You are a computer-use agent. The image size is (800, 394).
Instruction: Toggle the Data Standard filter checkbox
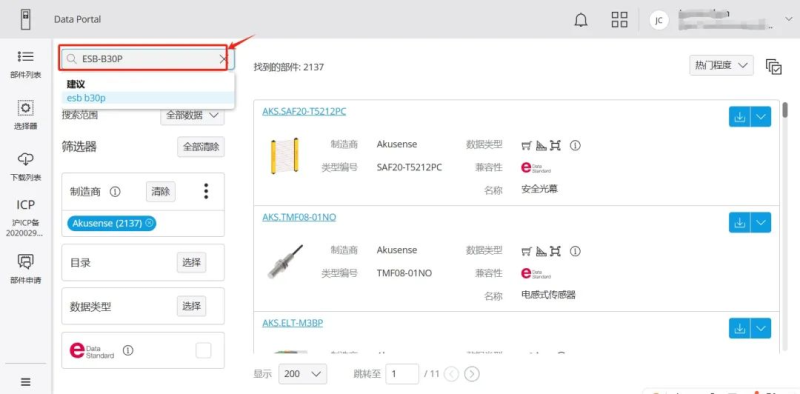click(x=204, y=351)
